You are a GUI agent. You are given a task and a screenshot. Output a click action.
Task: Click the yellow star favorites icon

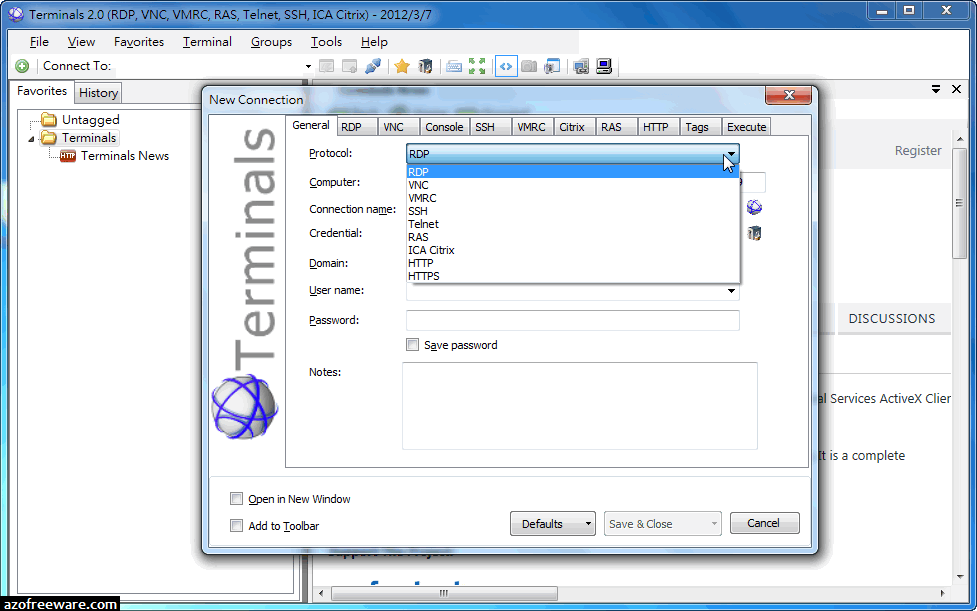click(402, 66)
